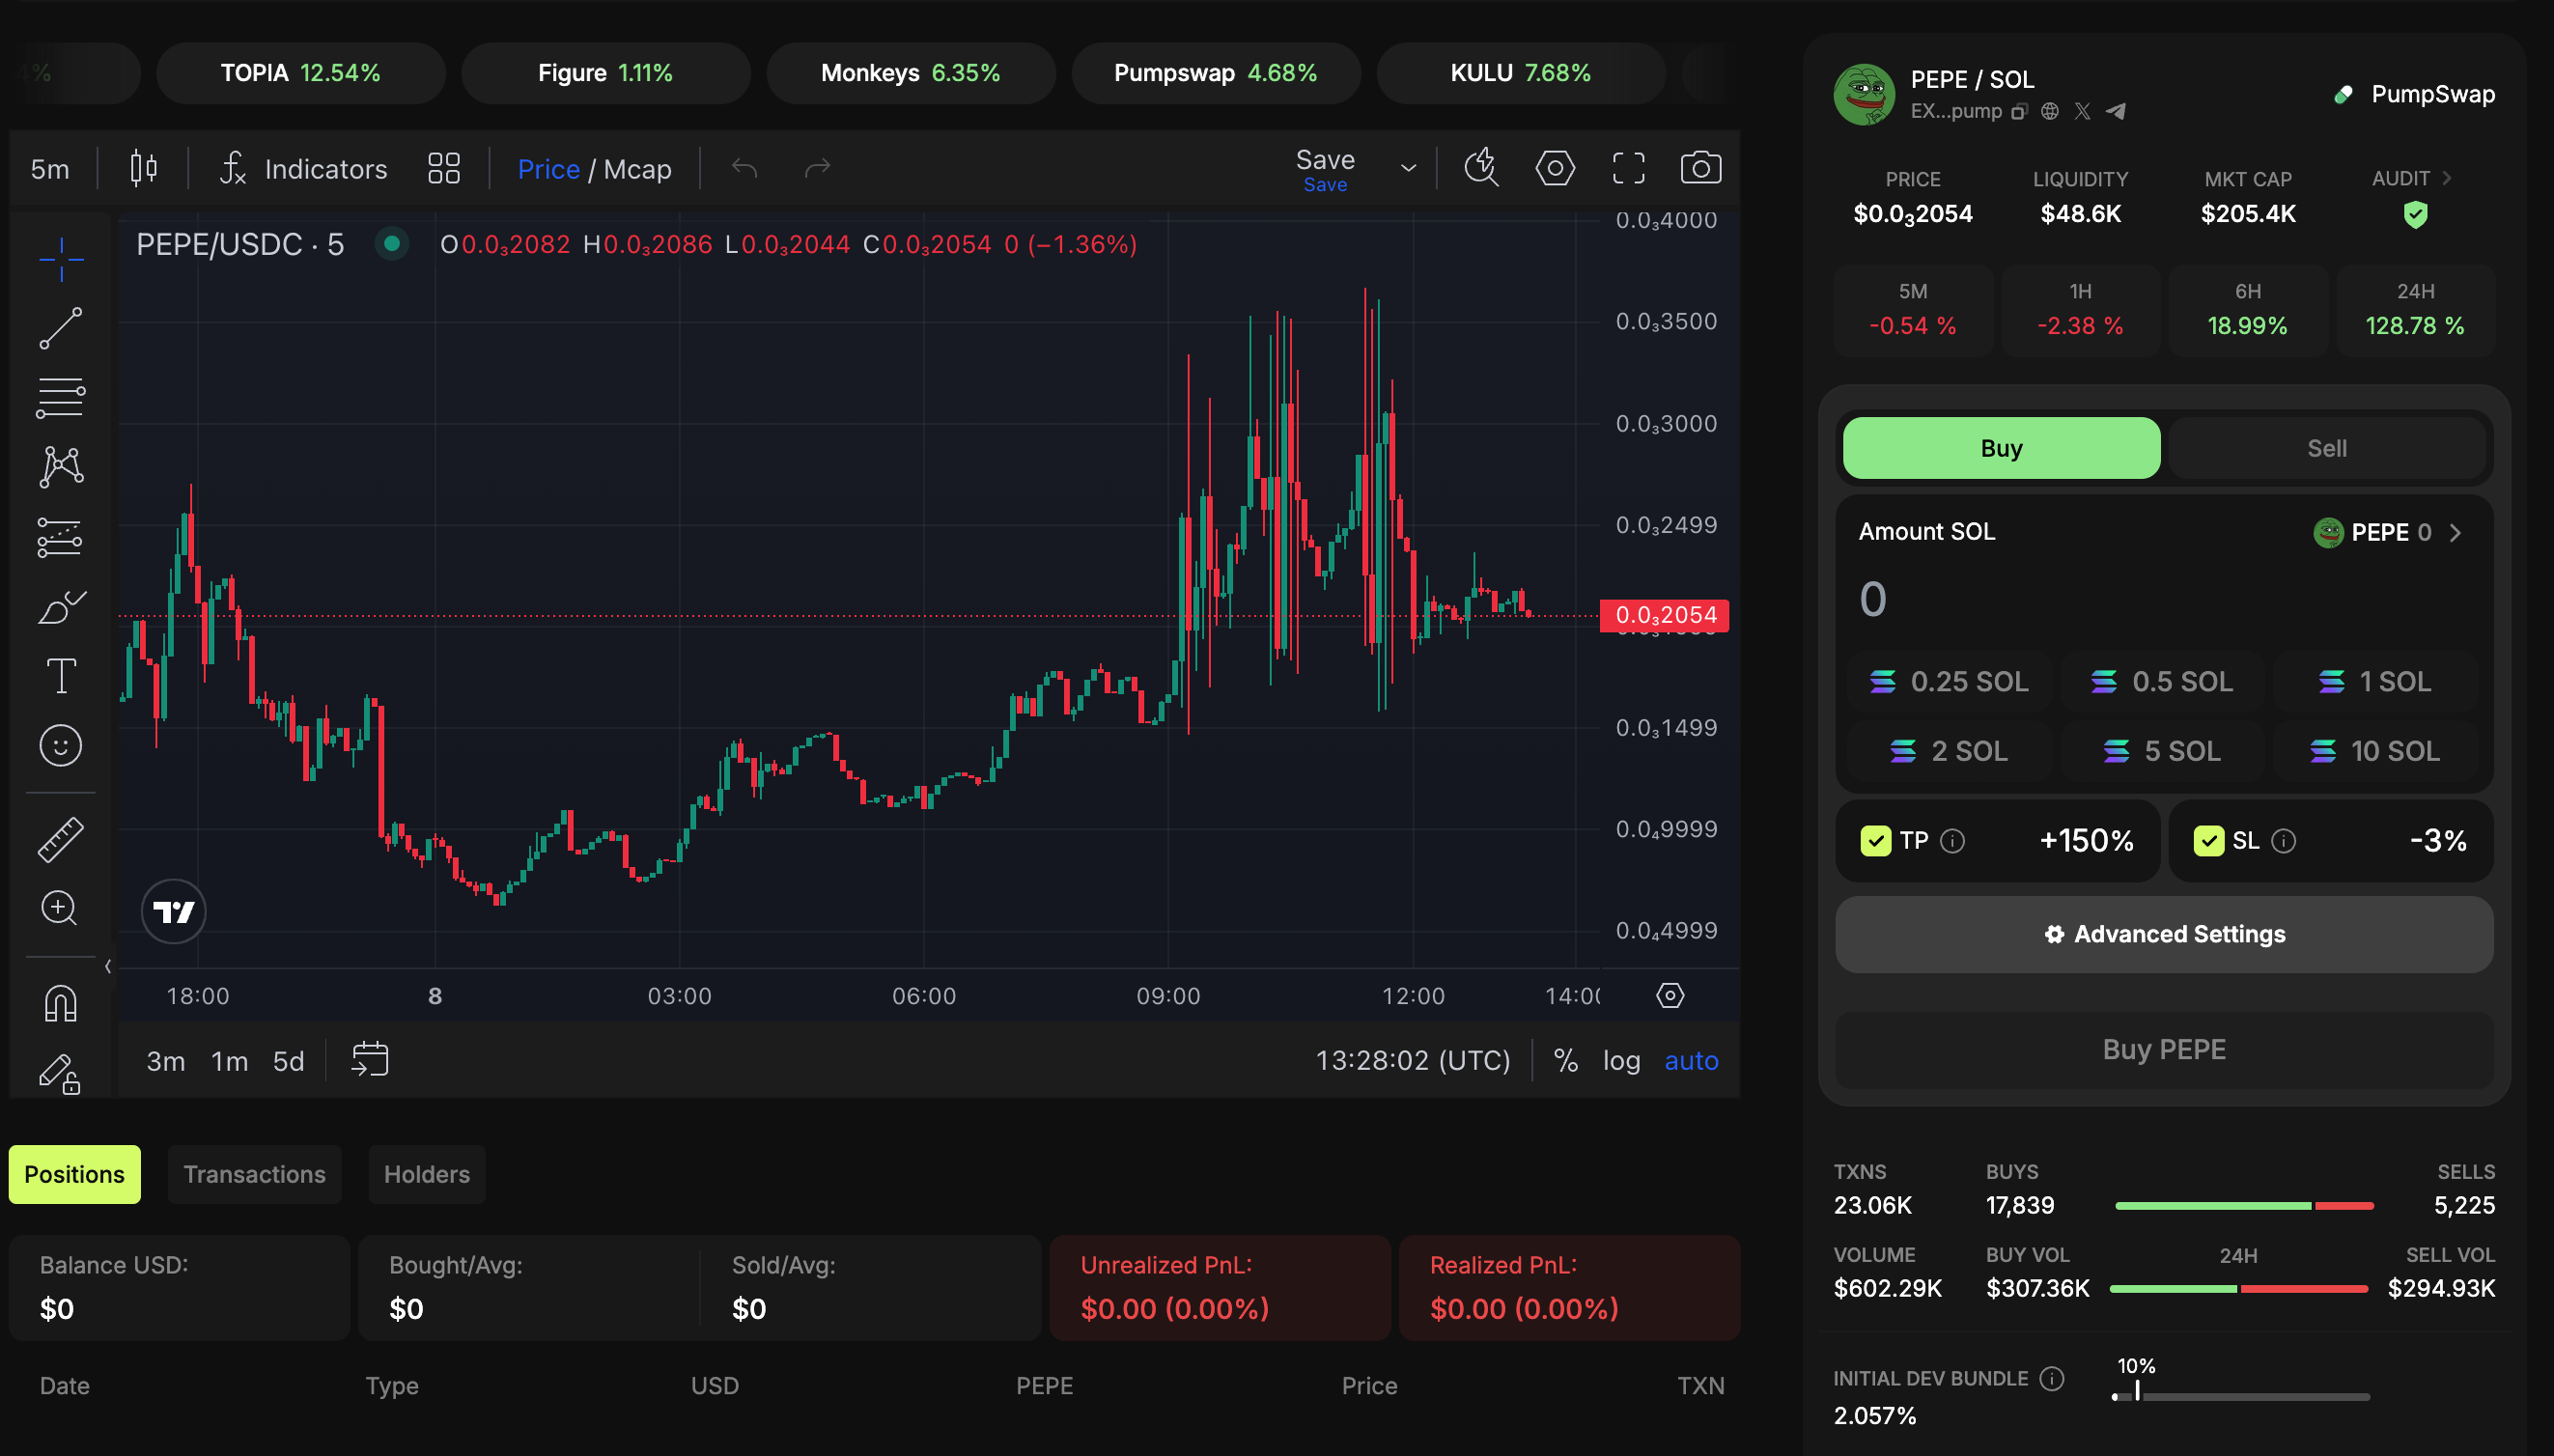Open candlestick chart style selector
Image resolution: width=2554 pixels, height=1456 pixels.
(144, 168)
